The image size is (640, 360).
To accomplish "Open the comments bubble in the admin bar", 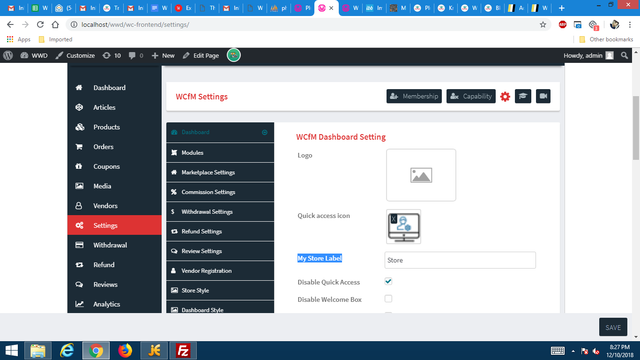I will [x=136, y=56].
